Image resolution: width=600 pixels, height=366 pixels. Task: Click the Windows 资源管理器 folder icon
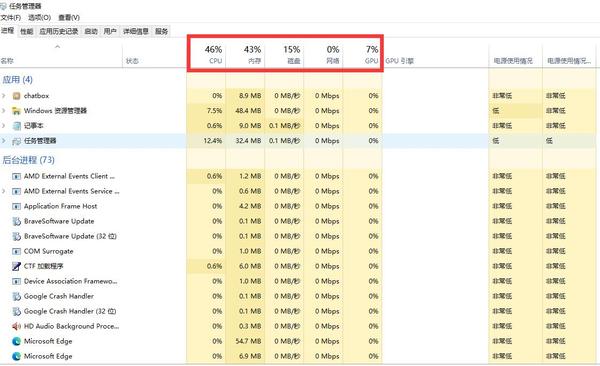pyautogui.click(x=16, y=111)
